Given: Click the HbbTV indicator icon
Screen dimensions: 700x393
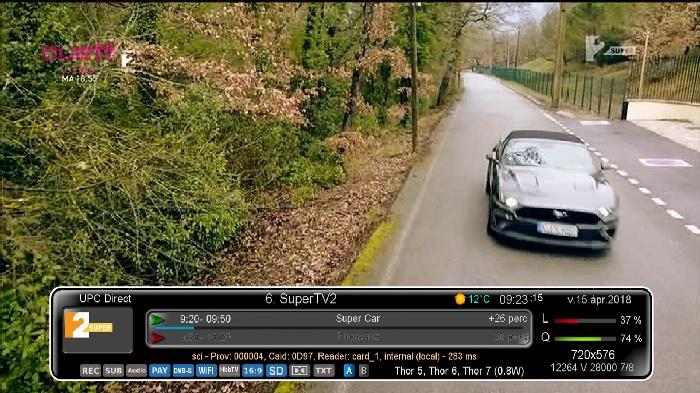Looking at the screenshot, I should (x=229, y=370).
